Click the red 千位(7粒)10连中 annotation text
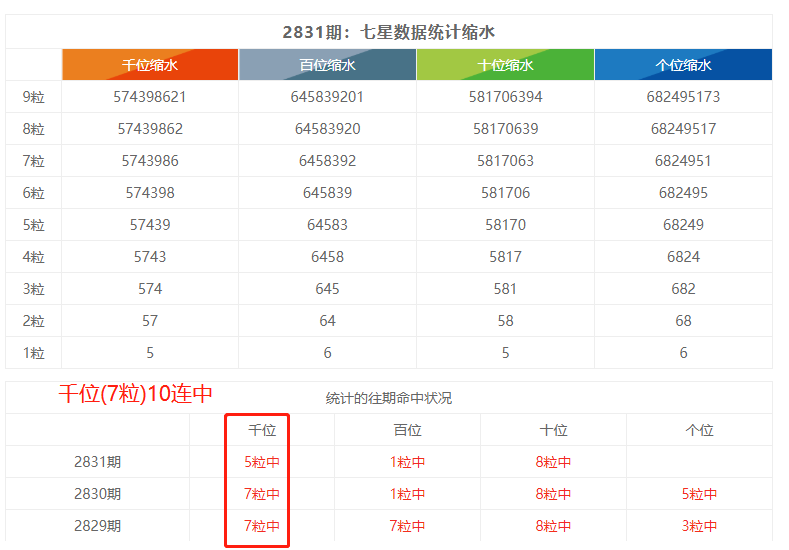The height and width of the screenshot is (550, 789). [135, 394]
